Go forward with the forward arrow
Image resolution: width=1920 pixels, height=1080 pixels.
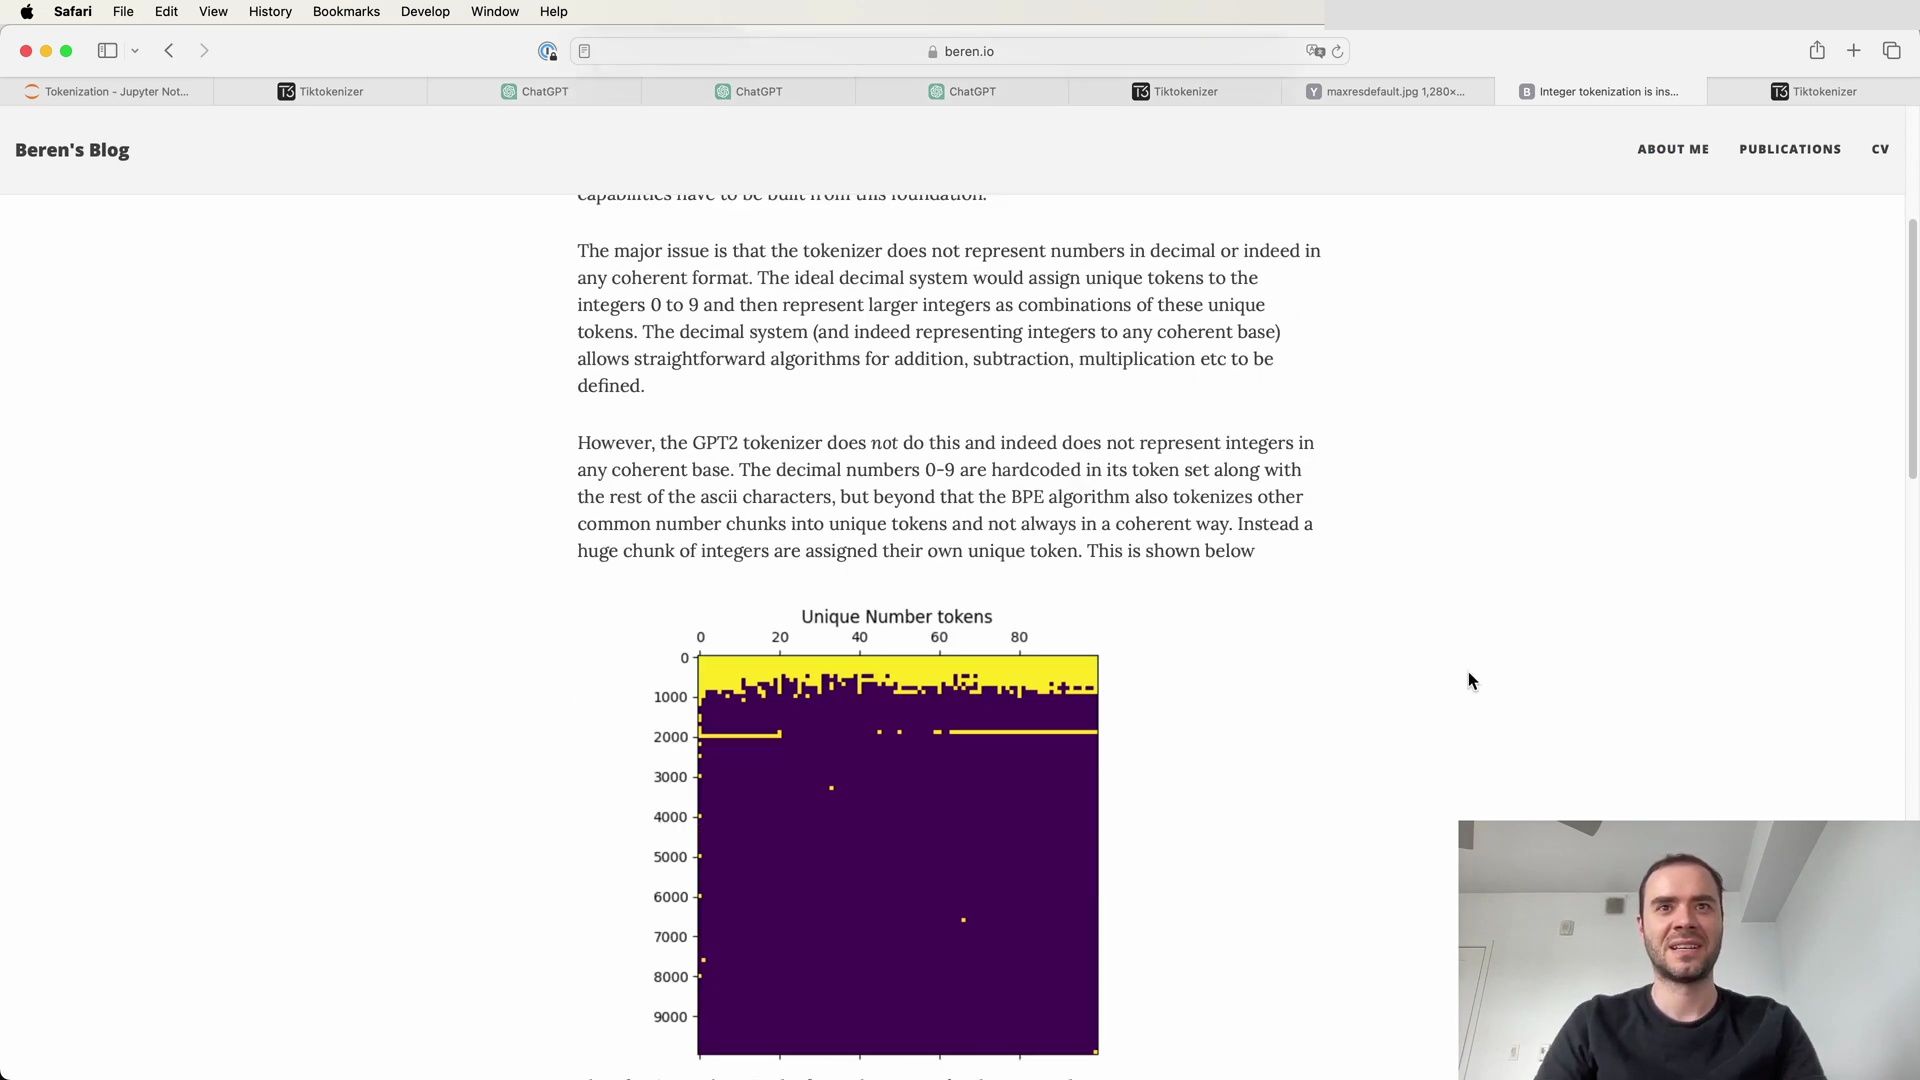tap(204, 51)
